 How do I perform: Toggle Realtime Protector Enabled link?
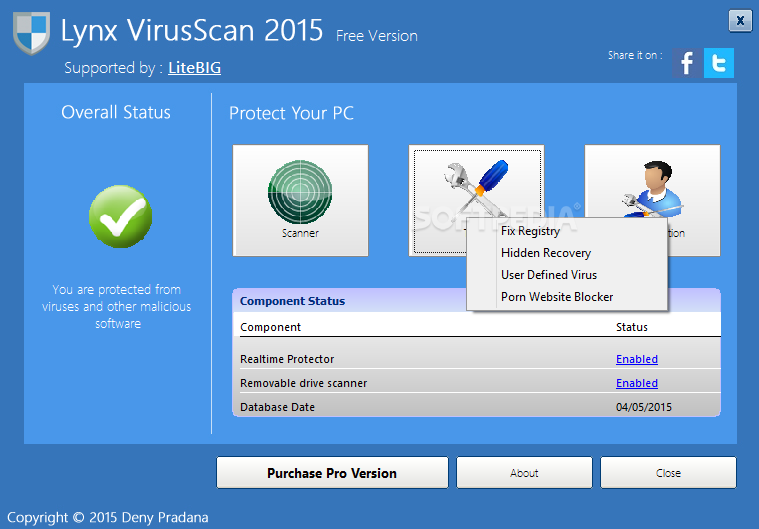[637, 359]
